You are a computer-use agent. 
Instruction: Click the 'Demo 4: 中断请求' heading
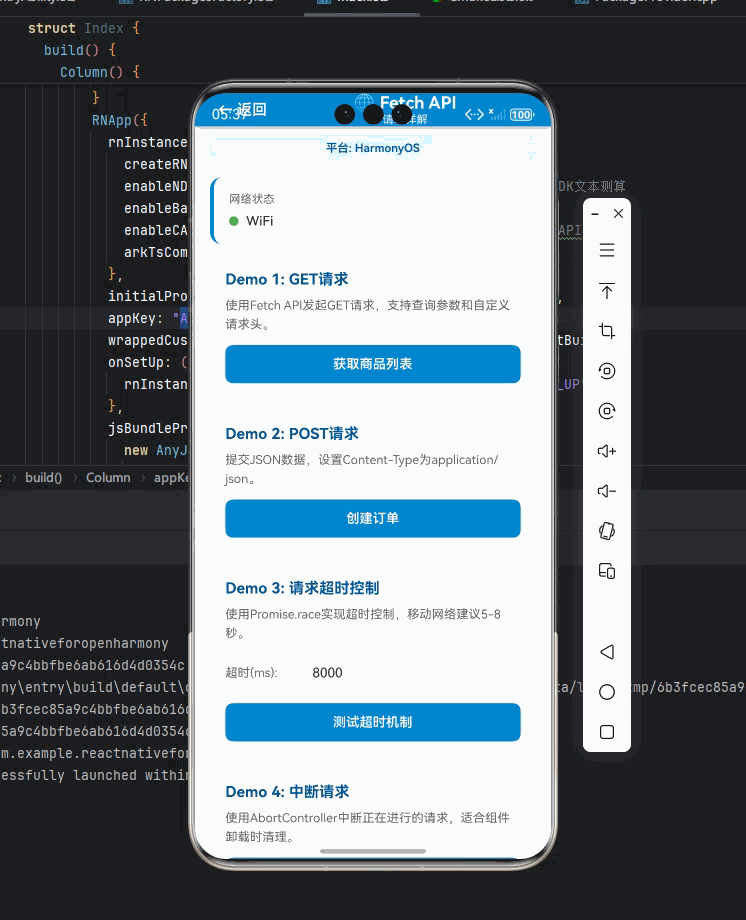[287, 792]
